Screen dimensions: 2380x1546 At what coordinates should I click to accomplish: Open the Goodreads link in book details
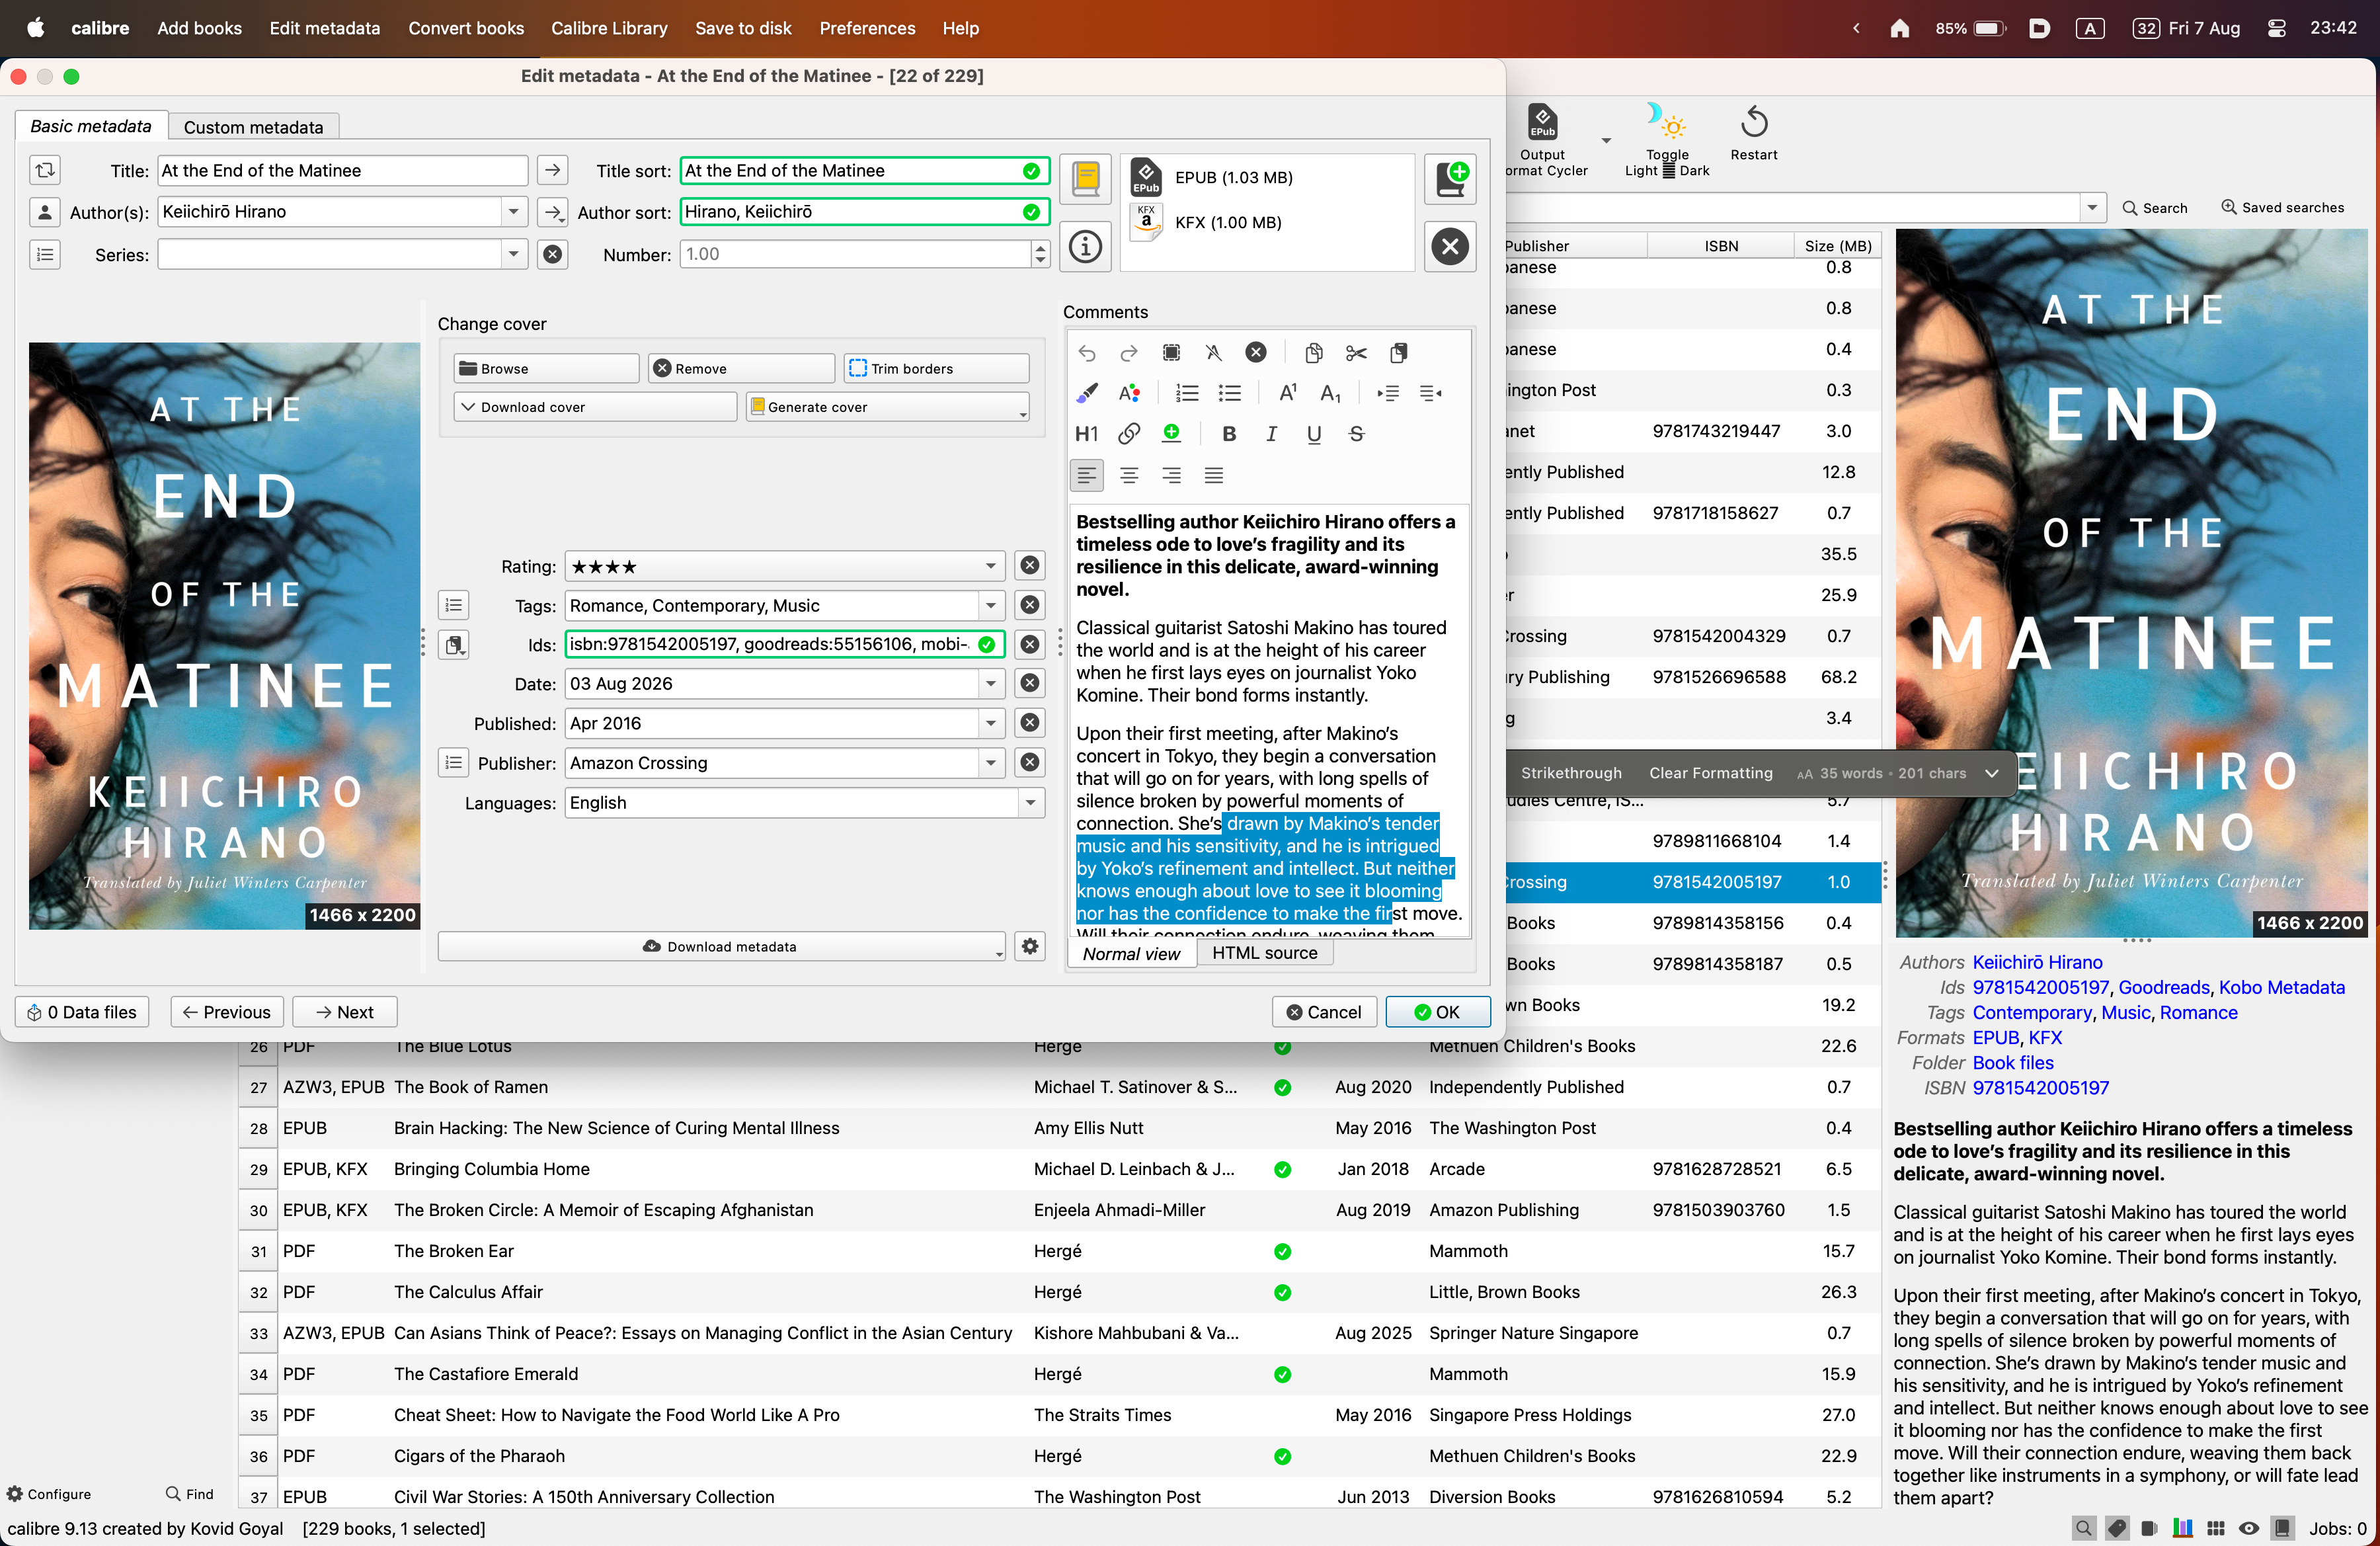(x=2163, y=987)
